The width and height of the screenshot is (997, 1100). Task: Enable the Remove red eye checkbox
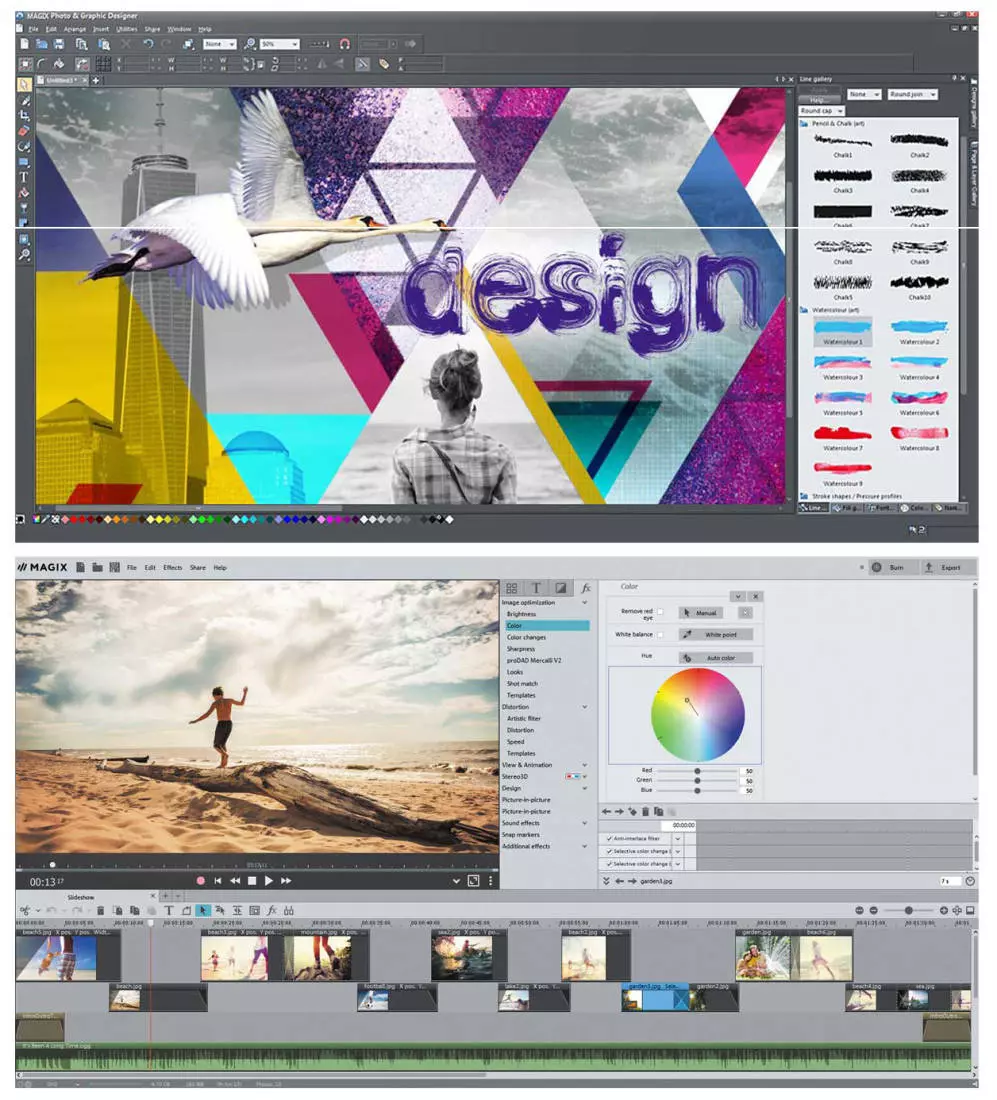[x=660, y=612]
